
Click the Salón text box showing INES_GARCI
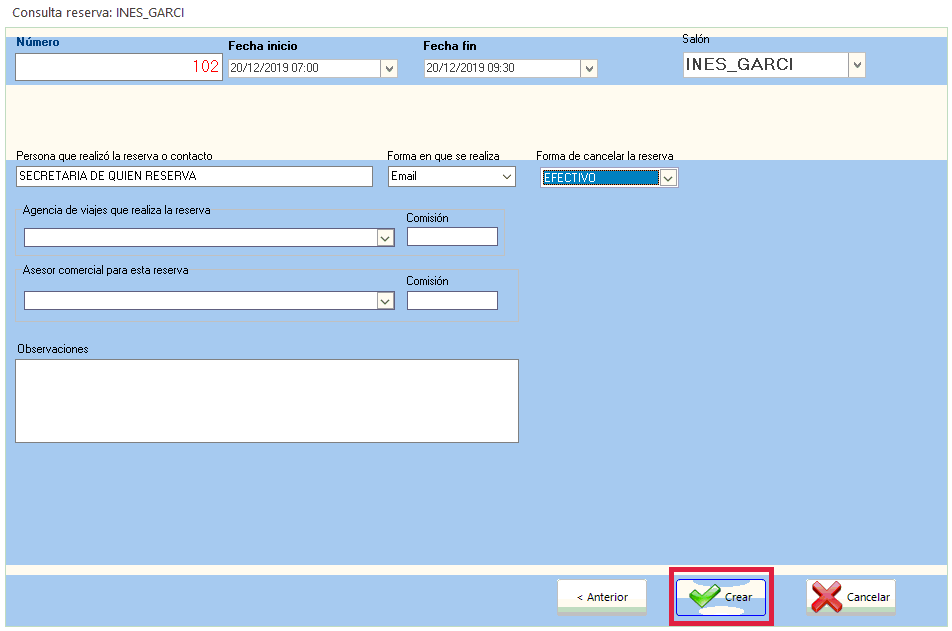click(x=765, y=65)
